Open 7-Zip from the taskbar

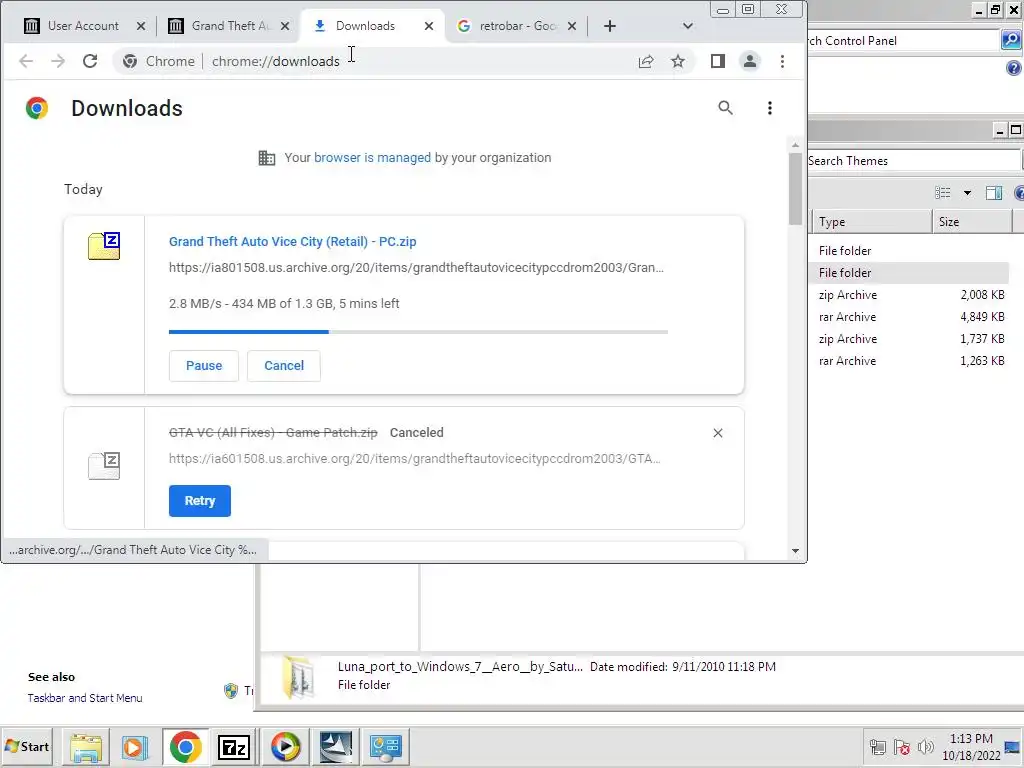click(x=234, y=747)
